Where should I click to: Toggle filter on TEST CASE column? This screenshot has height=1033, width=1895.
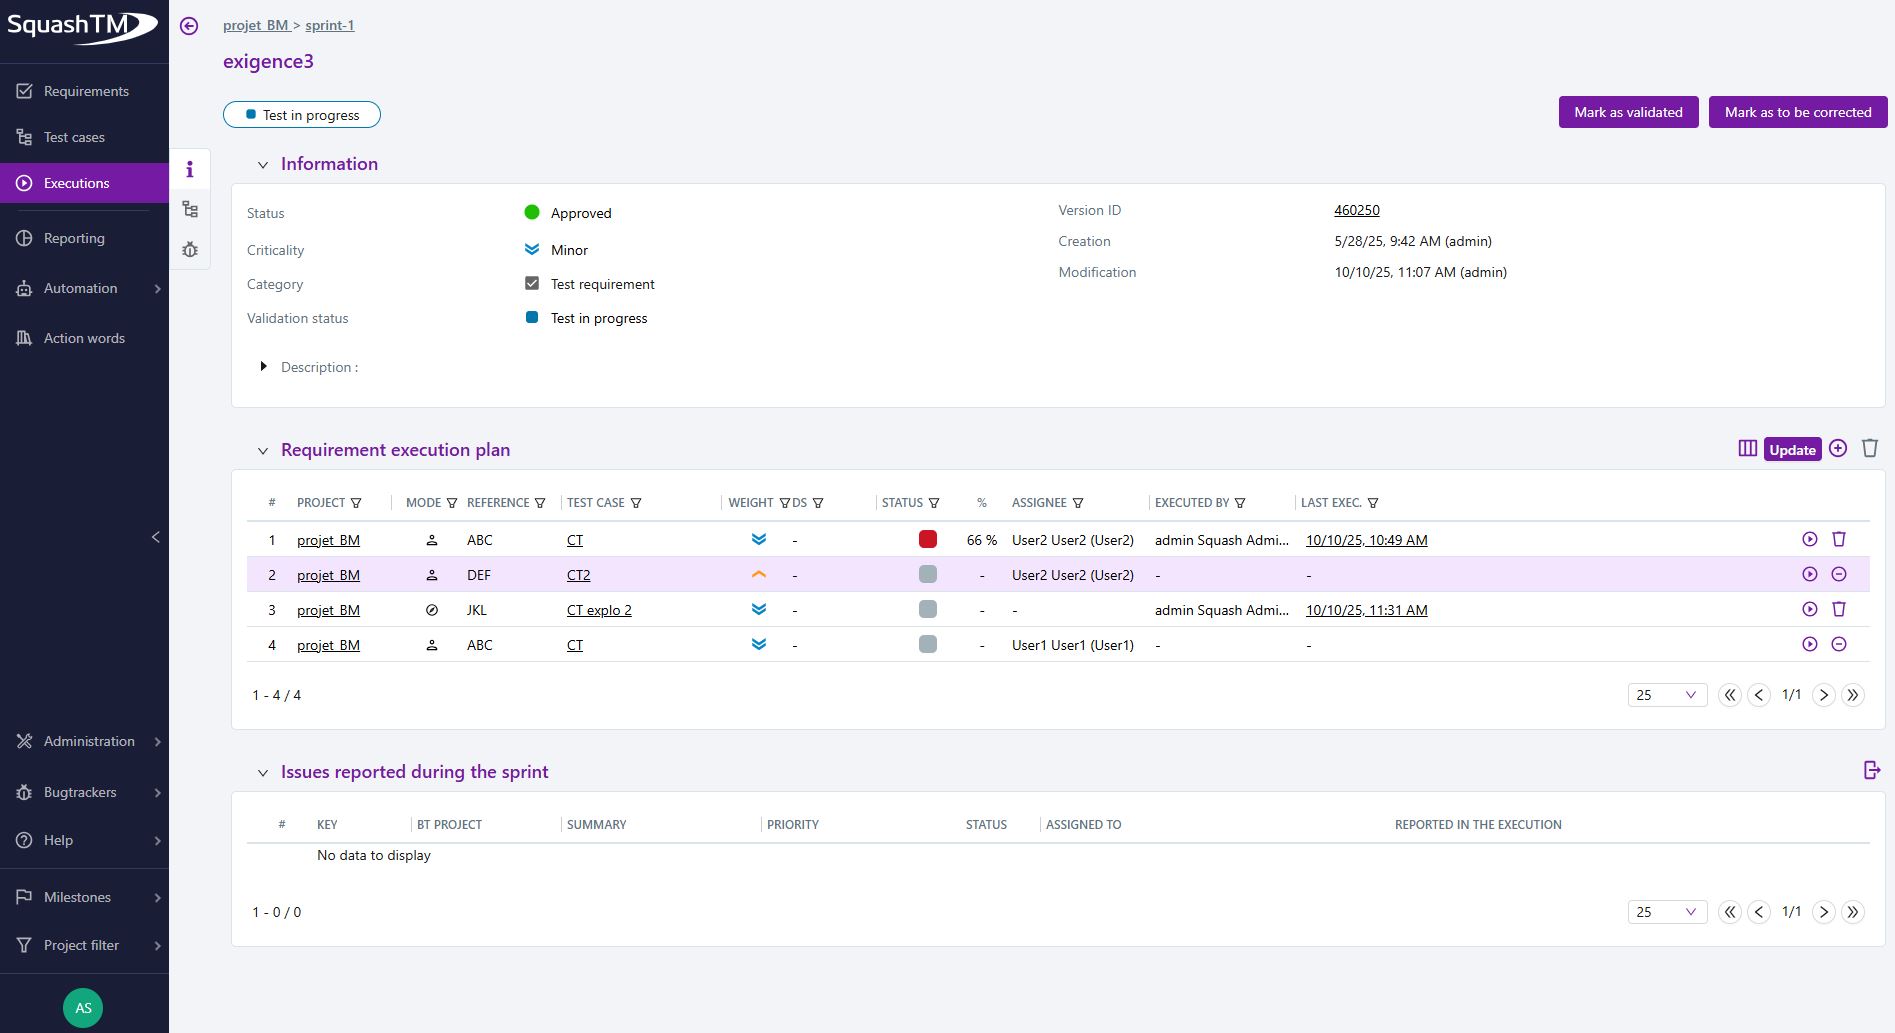(x=636, y=503)
